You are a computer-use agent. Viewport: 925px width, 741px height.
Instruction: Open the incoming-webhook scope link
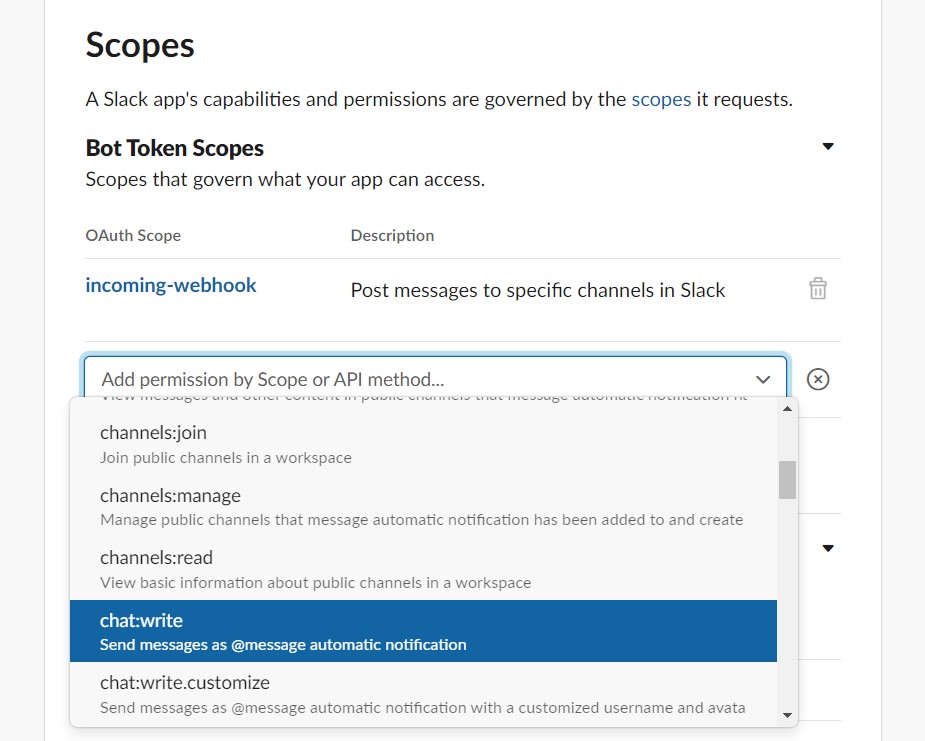point(171,285)
